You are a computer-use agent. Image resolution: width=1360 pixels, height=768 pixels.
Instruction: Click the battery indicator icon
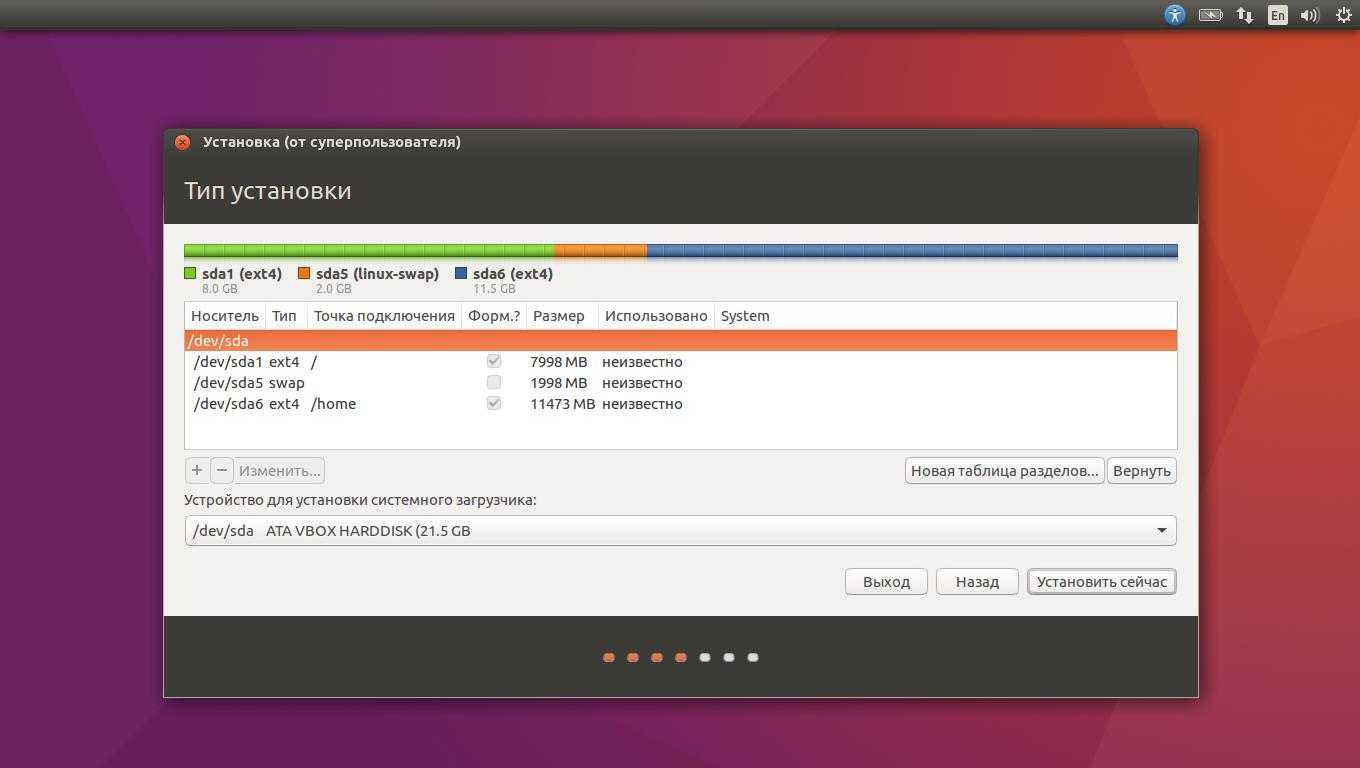point(1210,15)
